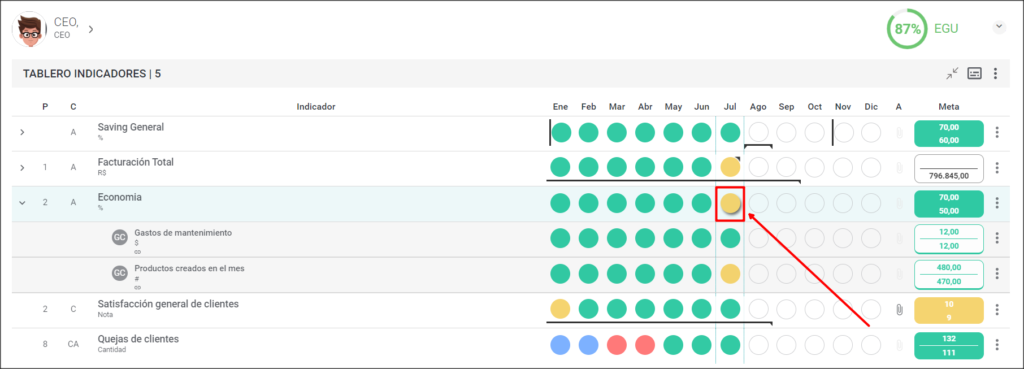The image size is (1024, 369).
Task: Open the Saving General indicator name
Action: 131,127
